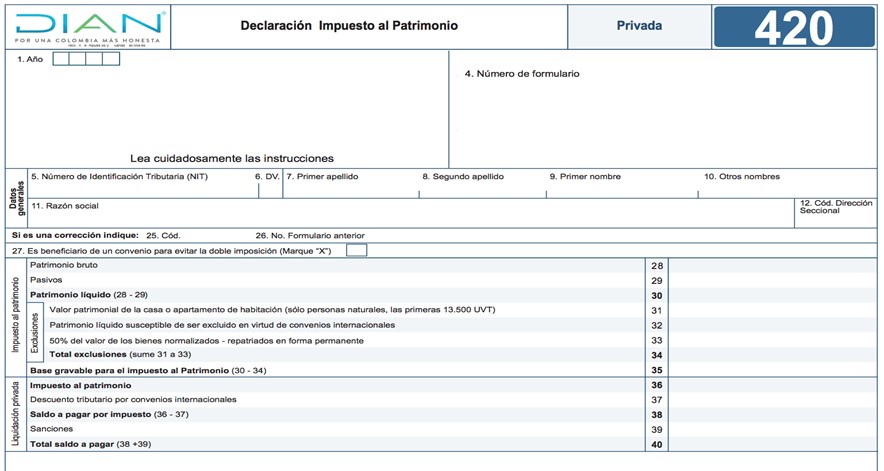Click the title Declaración Impuesto al Patrimonio
884x471 pixels.
click(349, 25)
